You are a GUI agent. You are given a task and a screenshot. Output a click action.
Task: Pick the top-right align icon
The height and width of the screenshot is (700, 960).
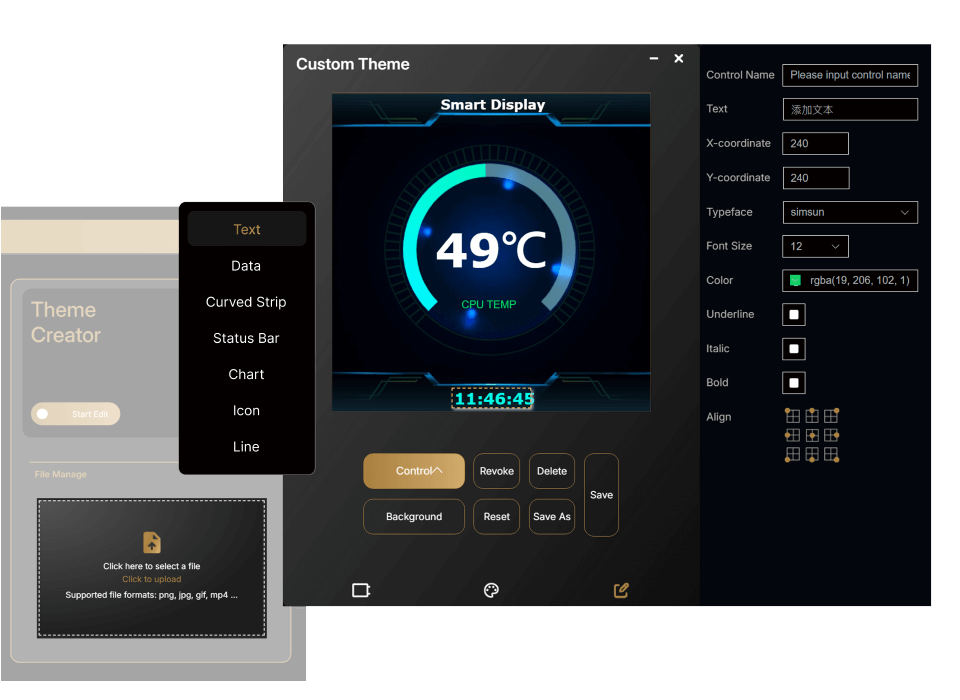831,416
